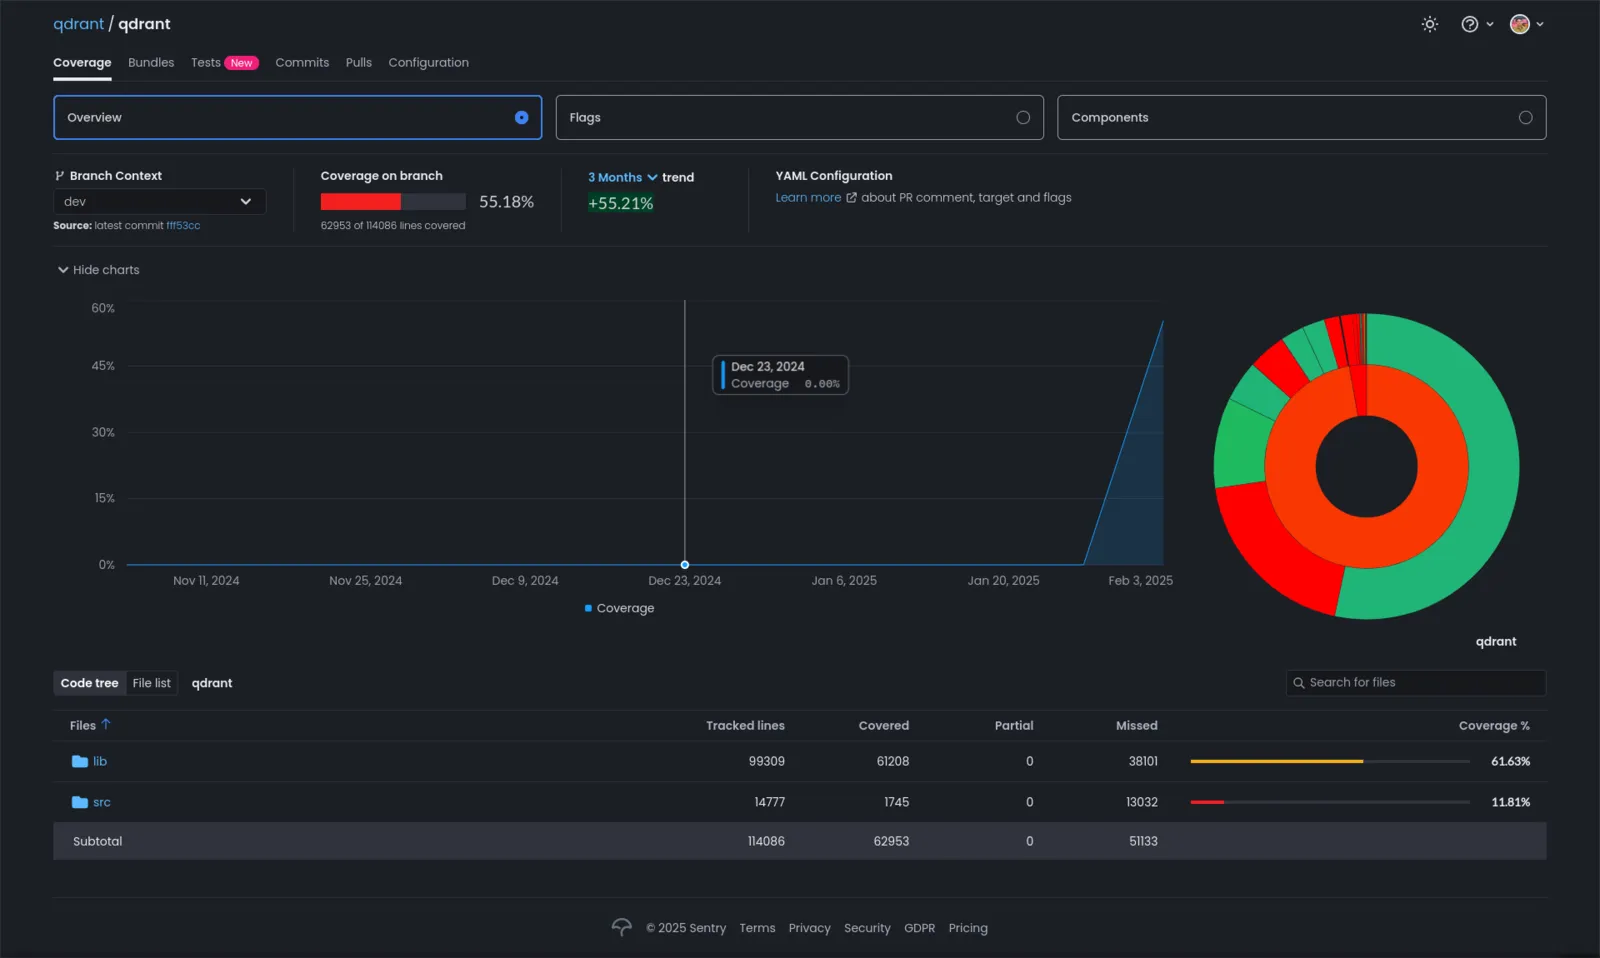The image size is (1600, 958).
Task: Expand the avatar menu chevron
Action: tap(1540, 24)
